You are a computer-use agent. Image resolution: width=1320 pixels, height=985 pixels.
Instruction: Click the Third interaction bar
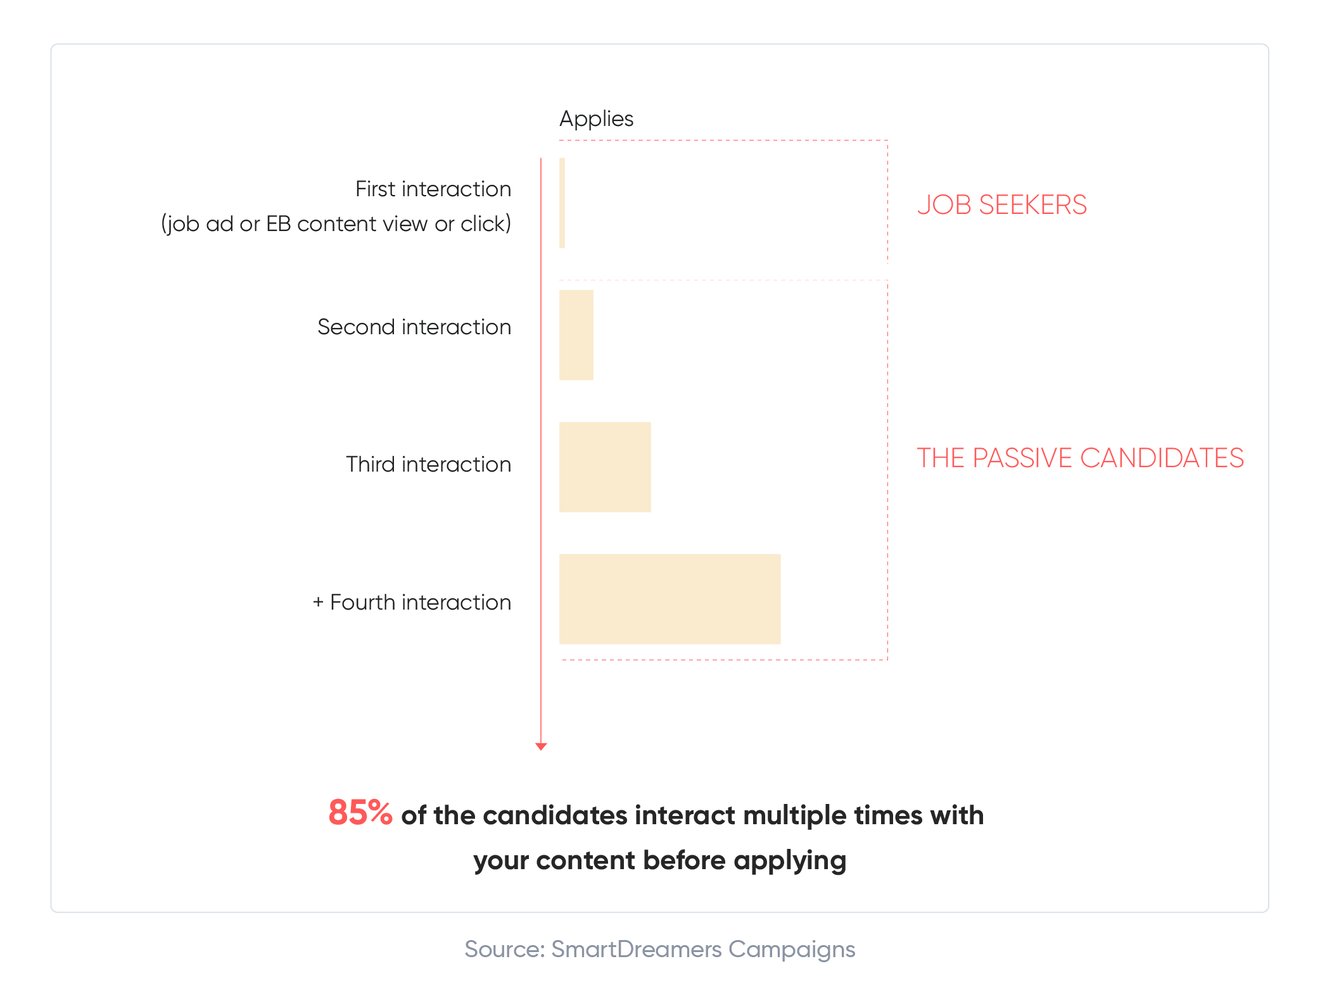point(605,467)
